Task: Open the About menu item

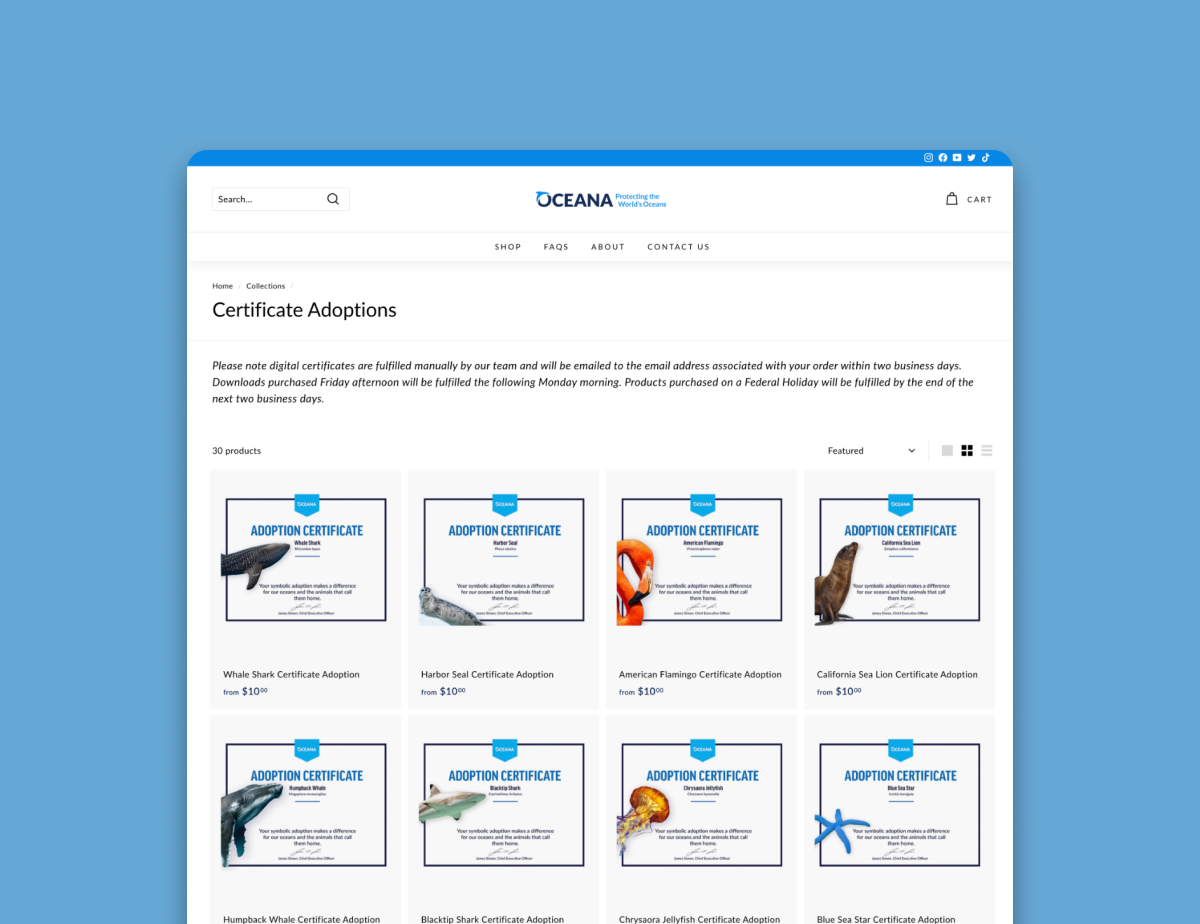Action: coord(608,247)
